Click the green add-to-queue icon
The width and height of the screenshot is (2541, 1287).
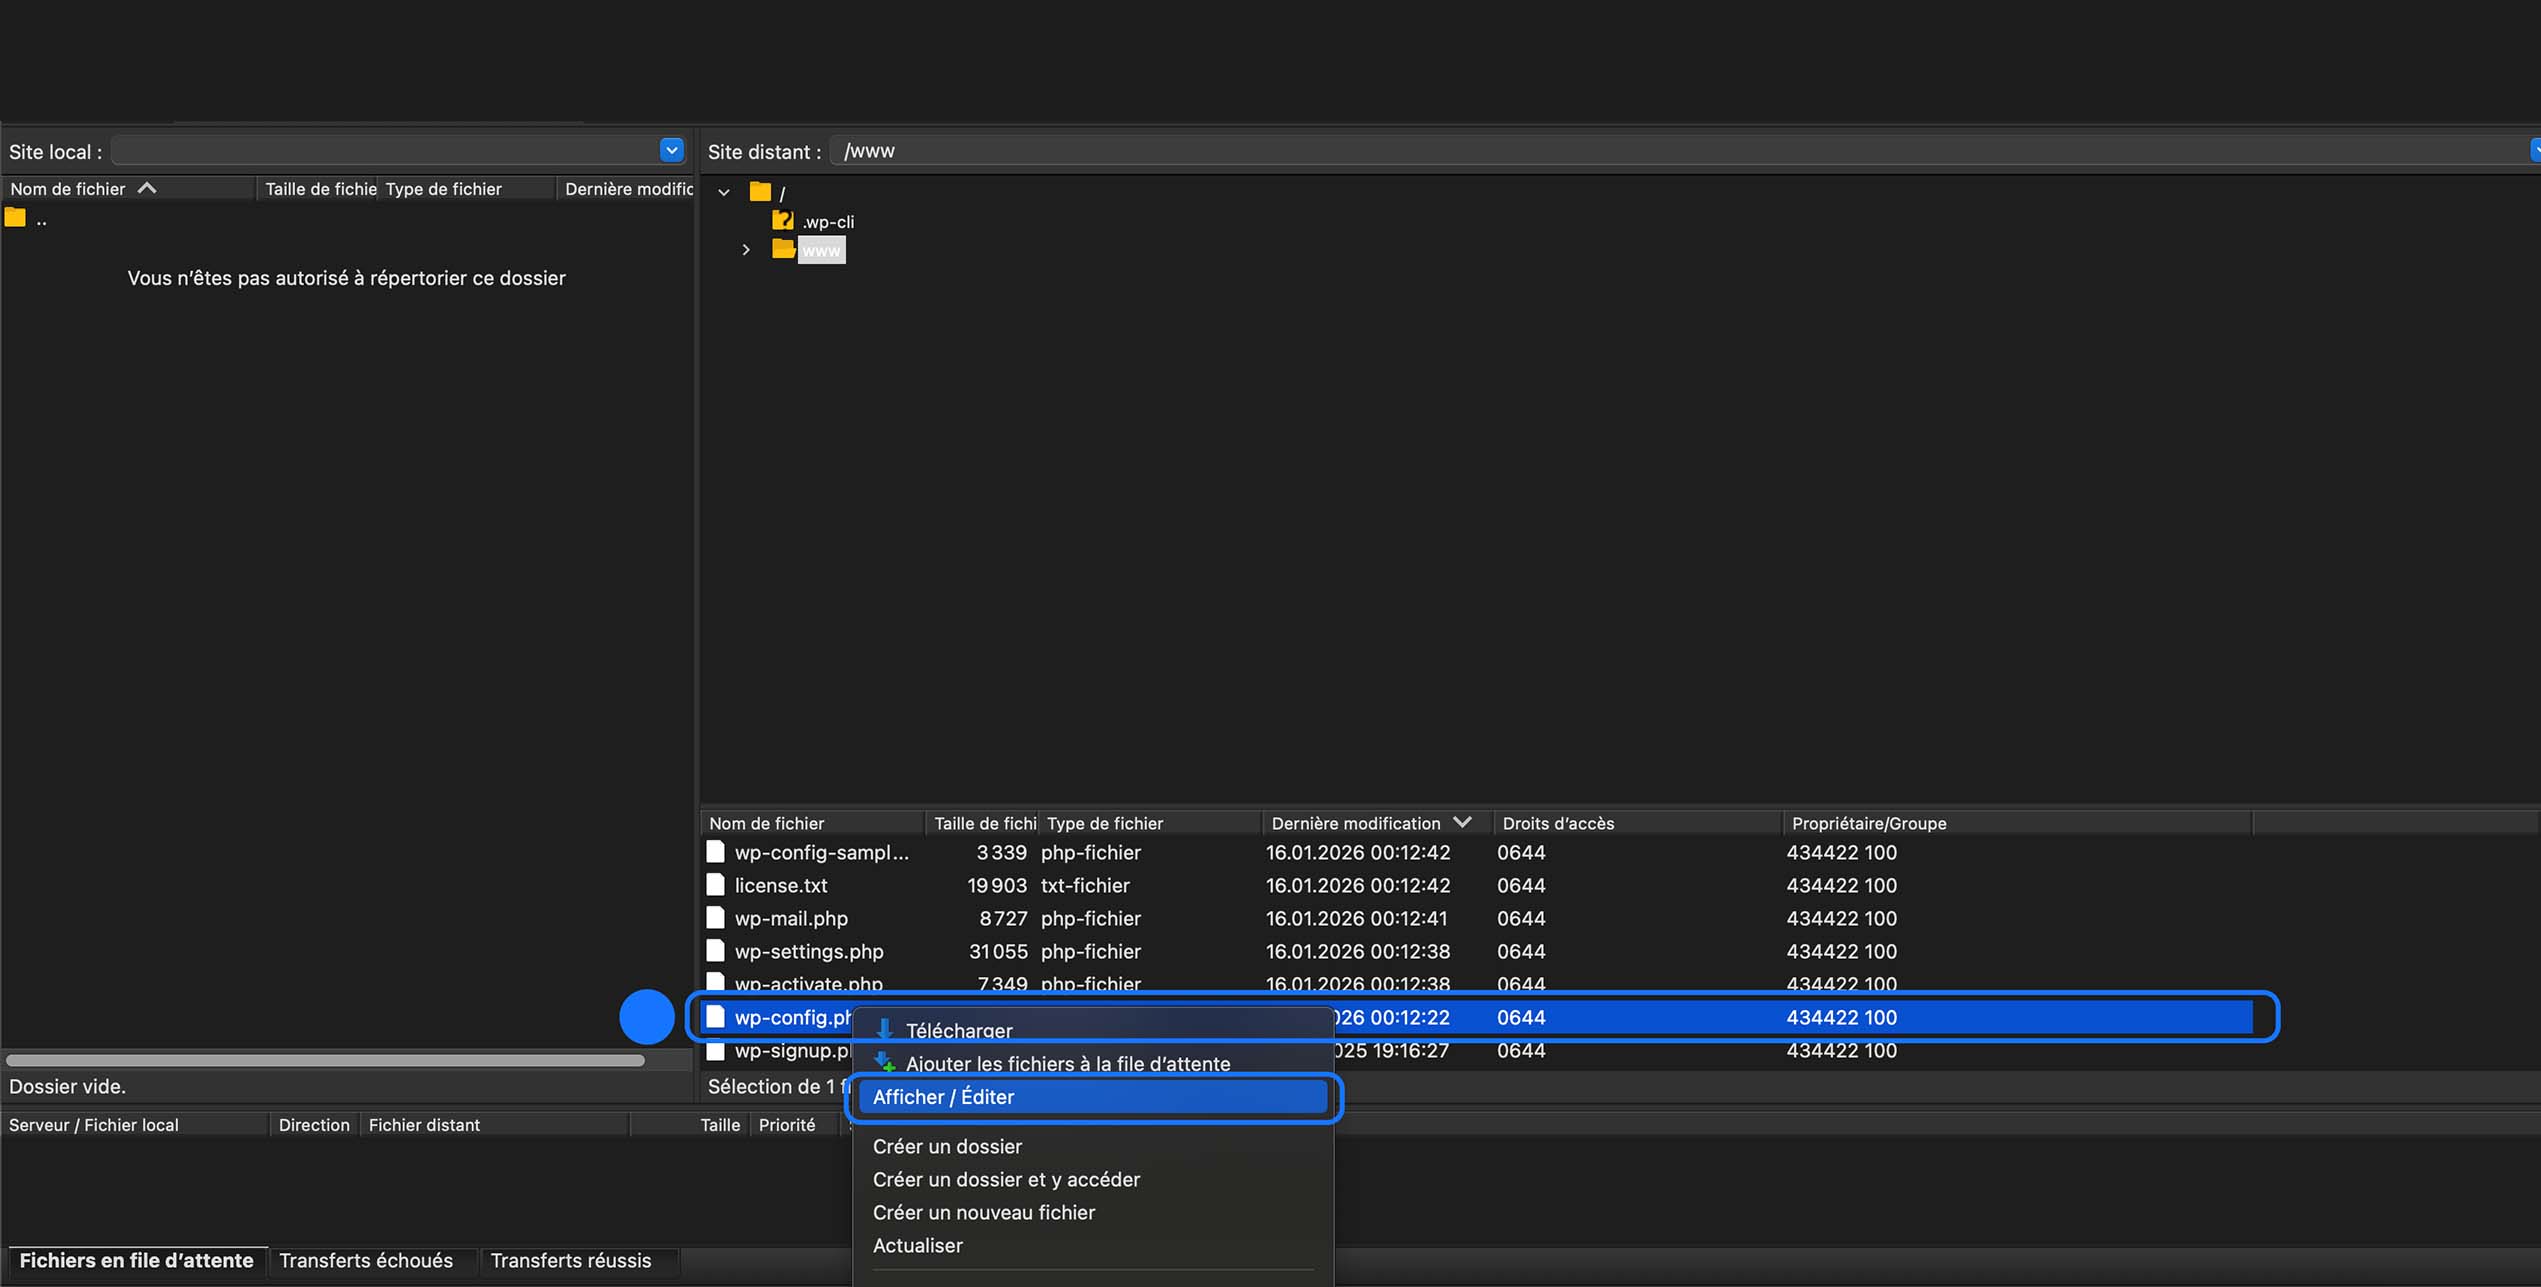tap(884, 1062)
